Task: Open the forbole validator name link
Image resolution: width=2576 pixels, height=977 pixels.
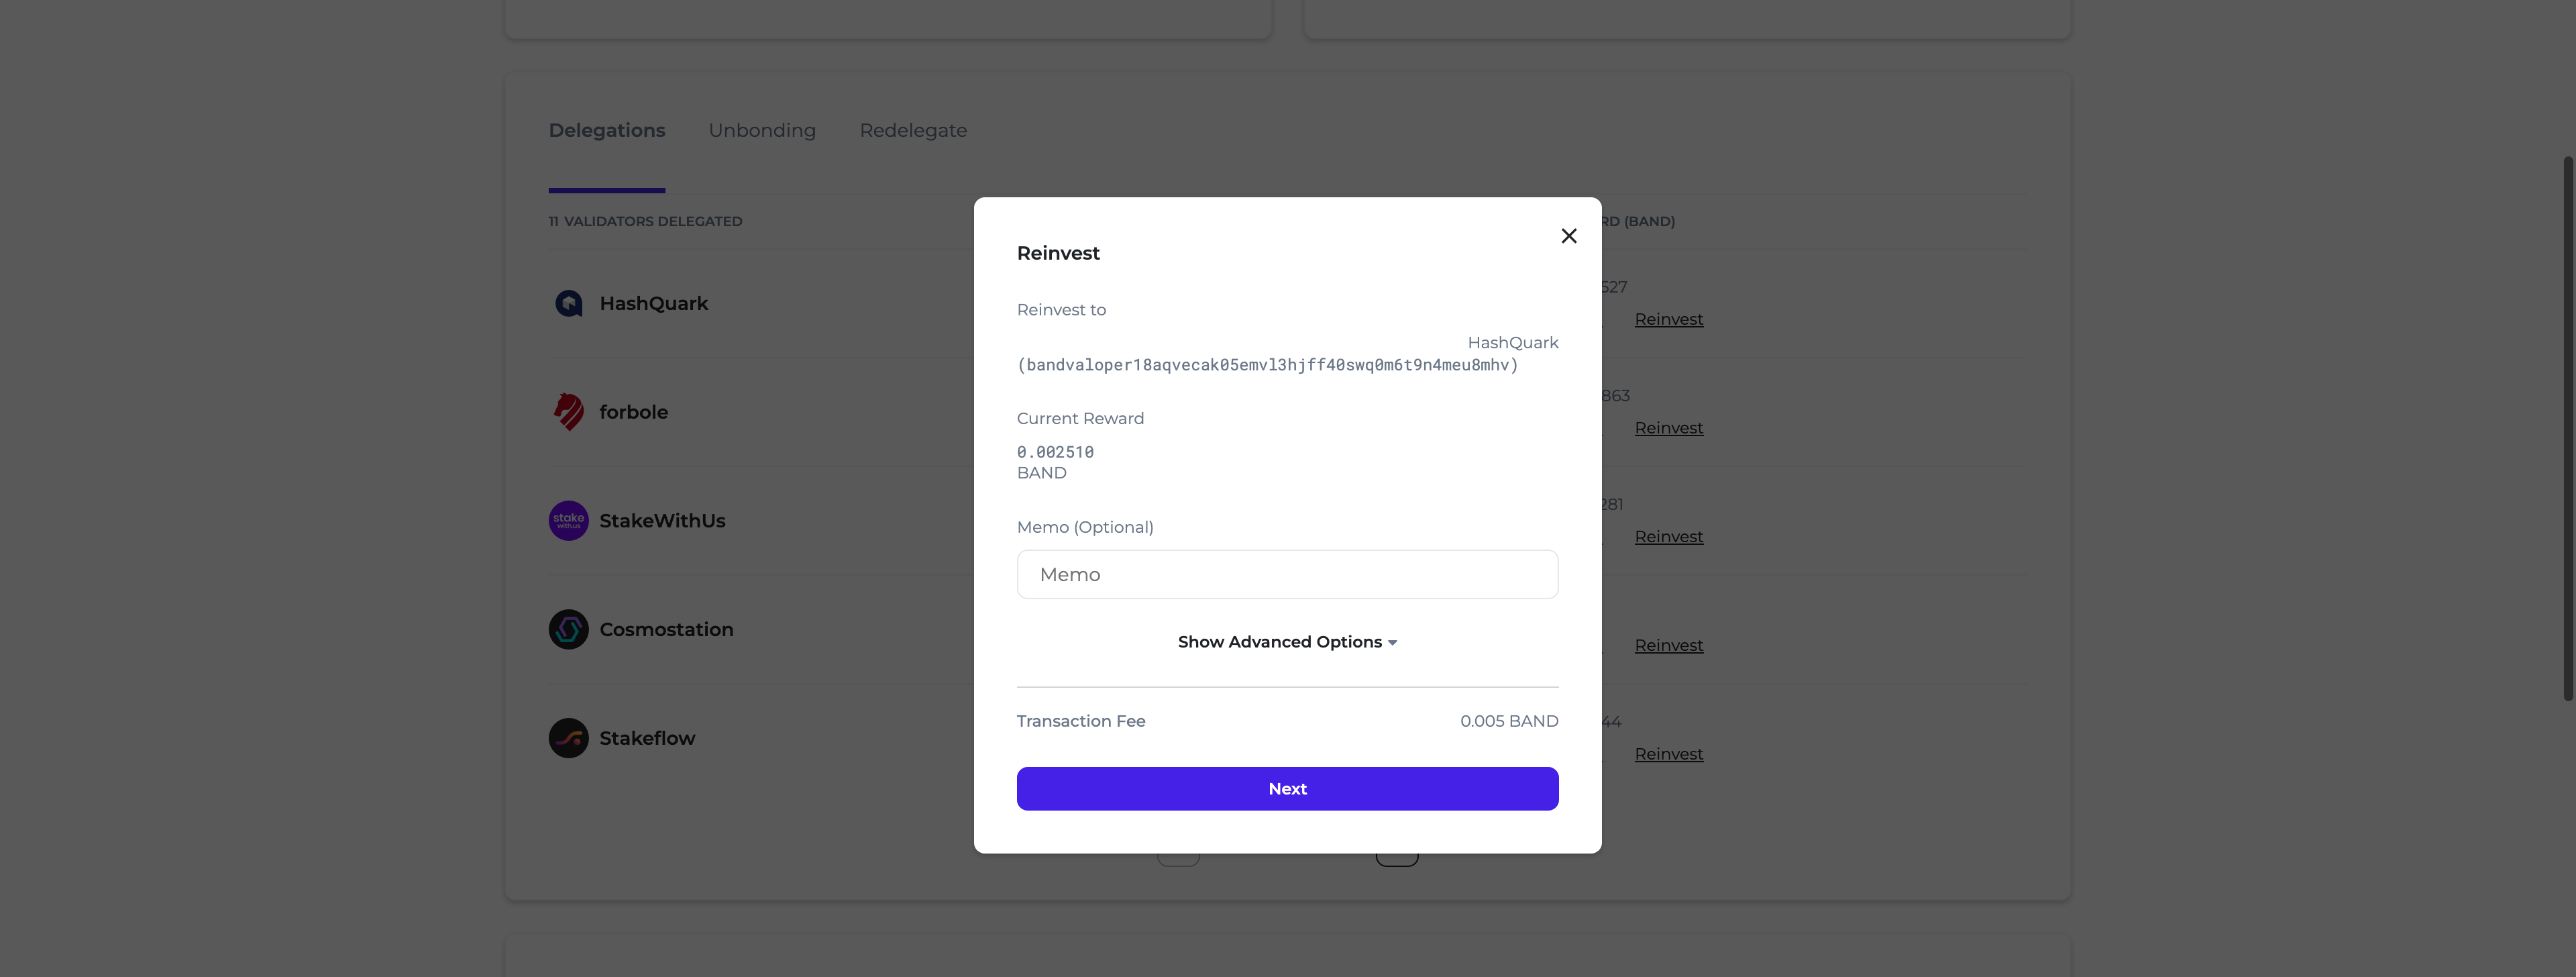Action: [x=633, y=412]
